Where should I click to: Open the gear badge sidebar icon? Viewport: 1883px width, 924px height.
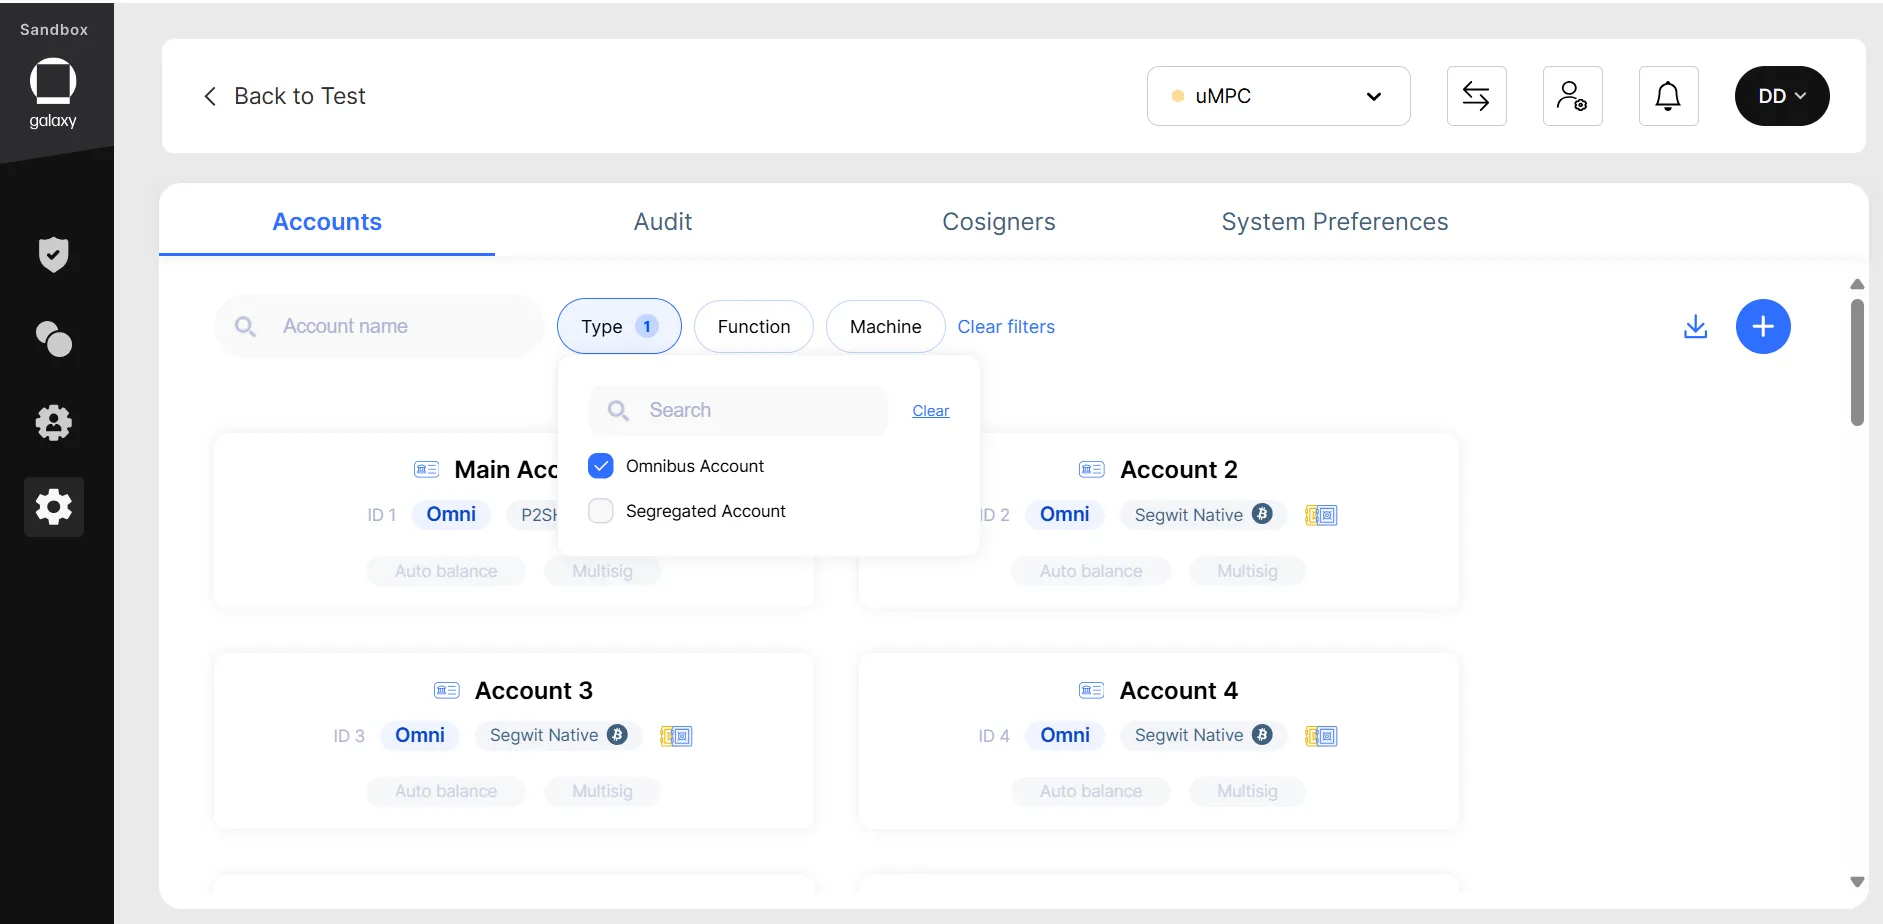[53, 423]
